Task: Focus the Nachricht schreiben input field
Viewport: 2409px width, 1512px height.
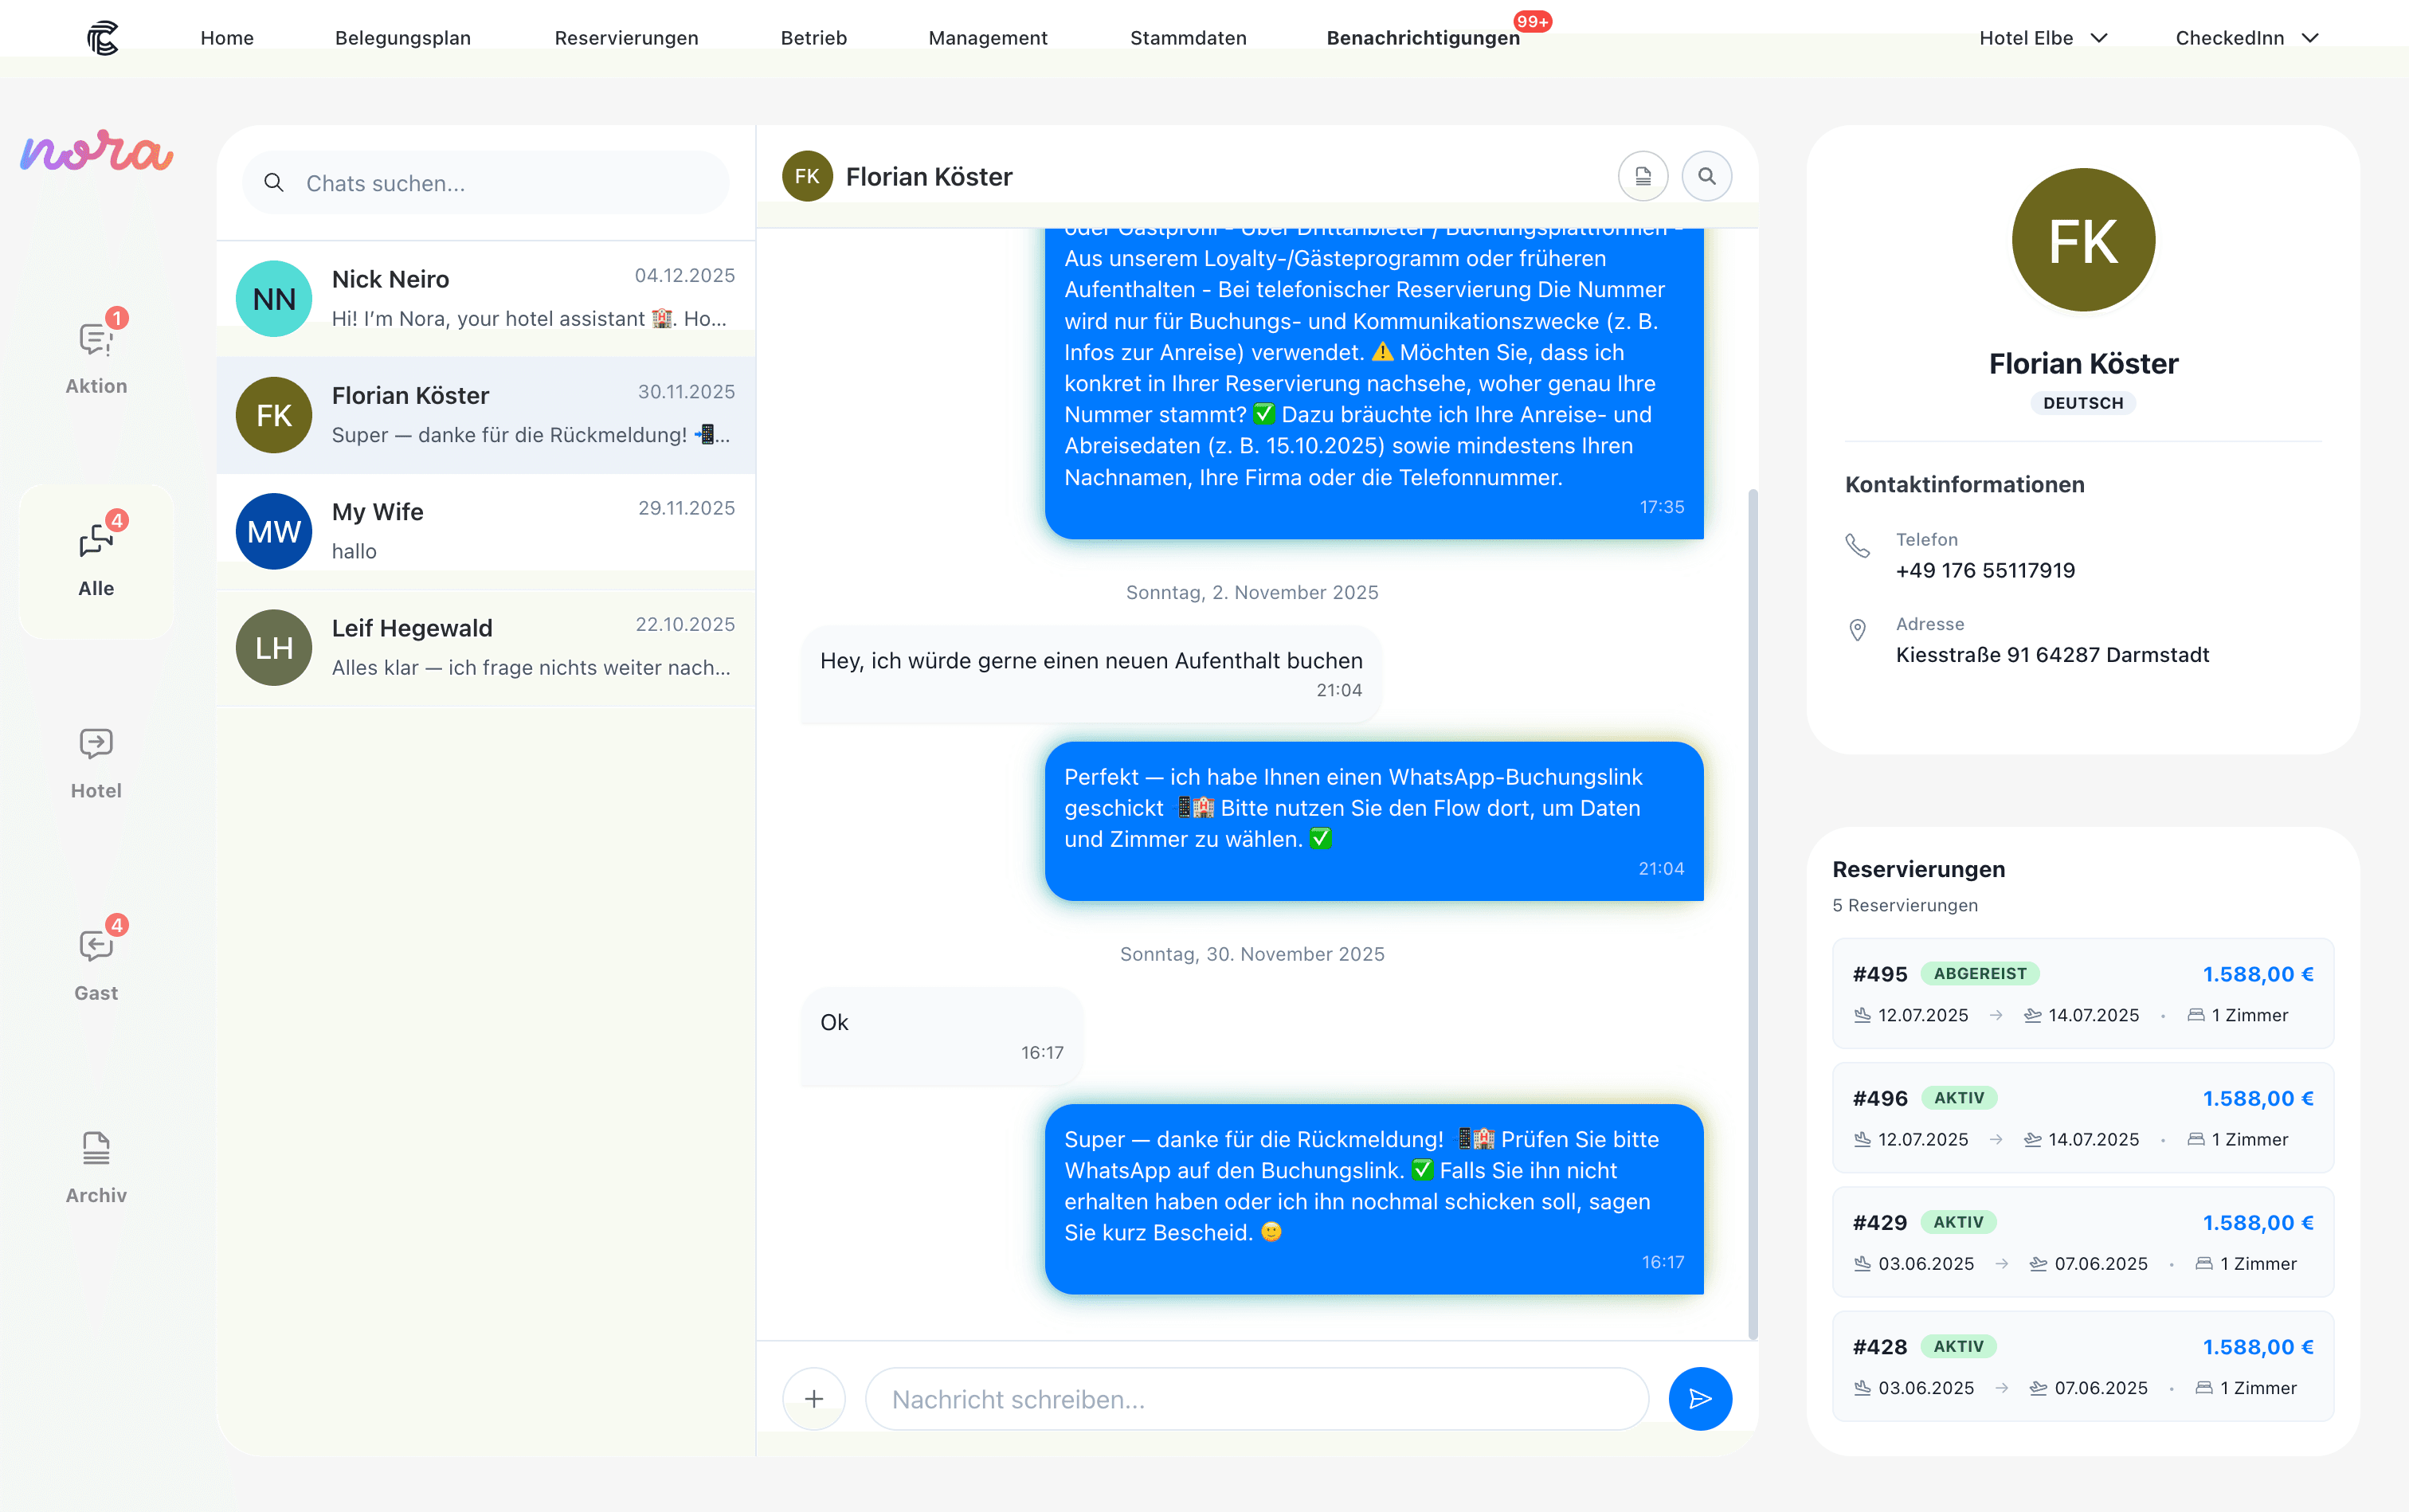Action: pos(1256,1398)
